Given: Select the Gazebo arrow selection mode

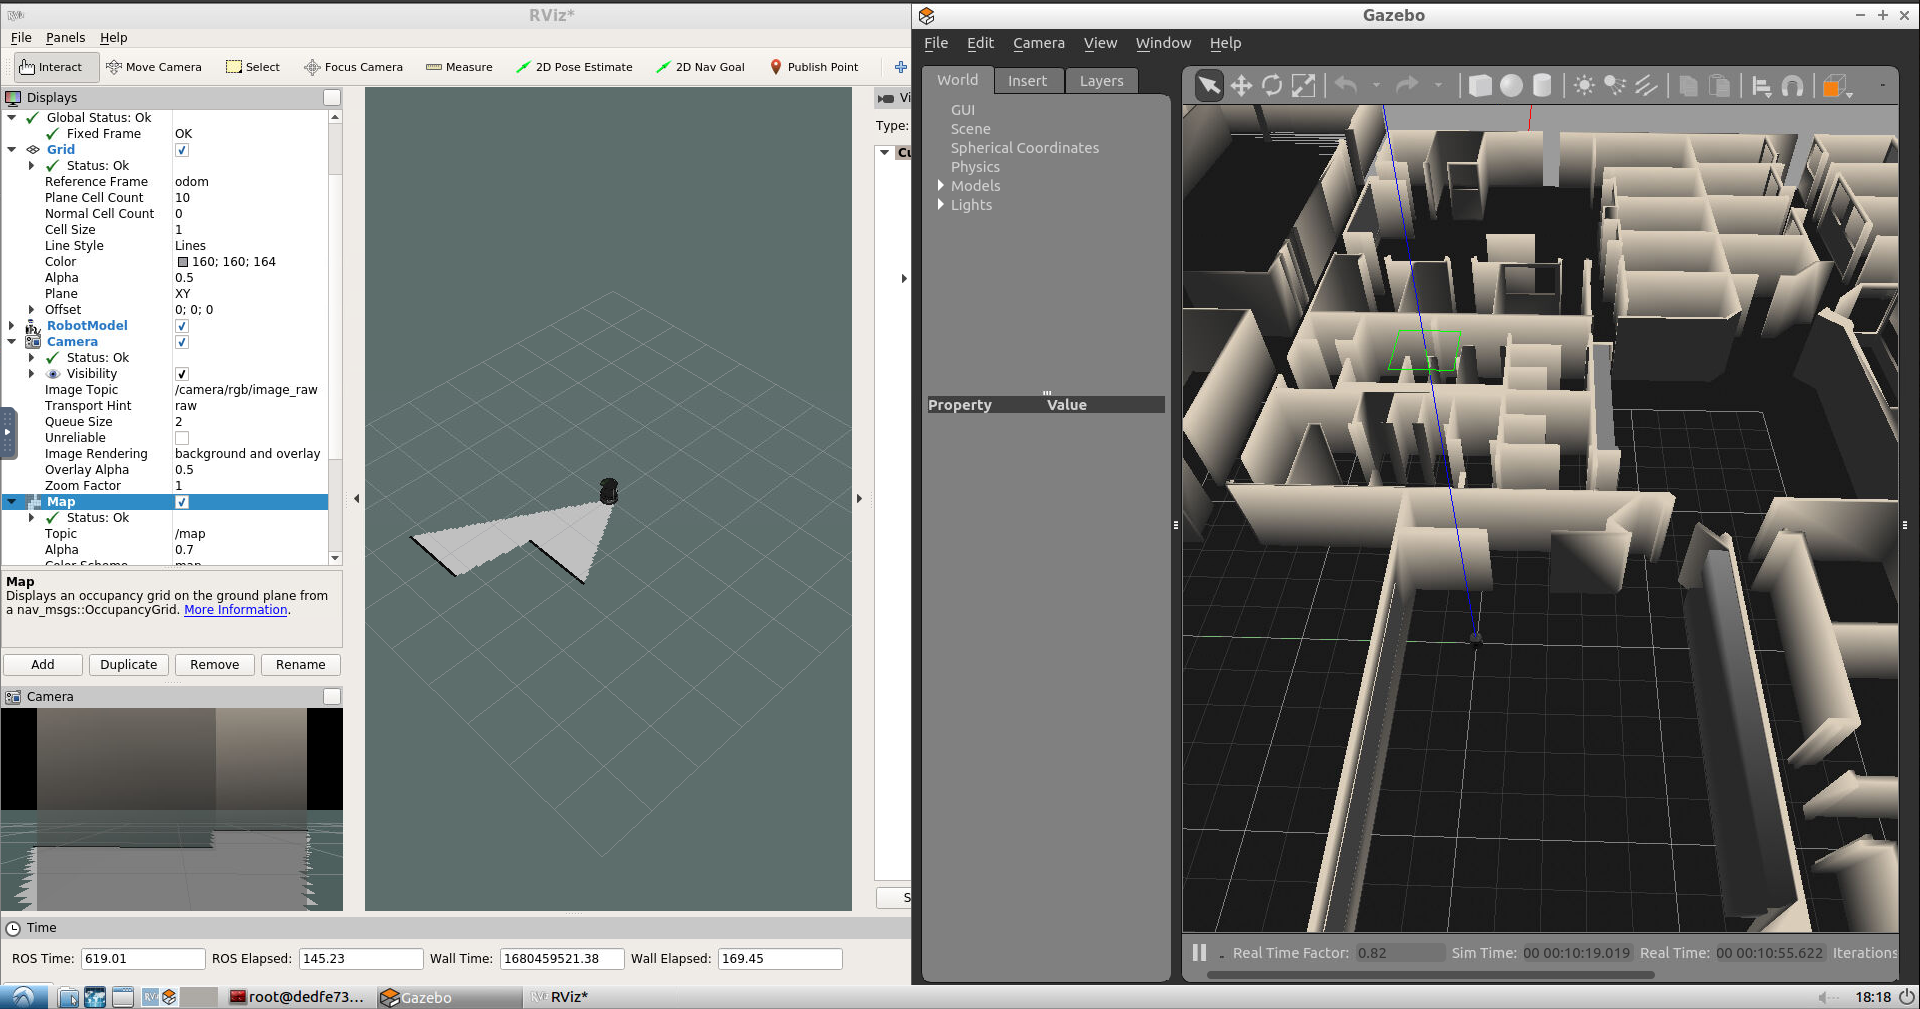Looking at the screenshot, I should pos(1209,85).
